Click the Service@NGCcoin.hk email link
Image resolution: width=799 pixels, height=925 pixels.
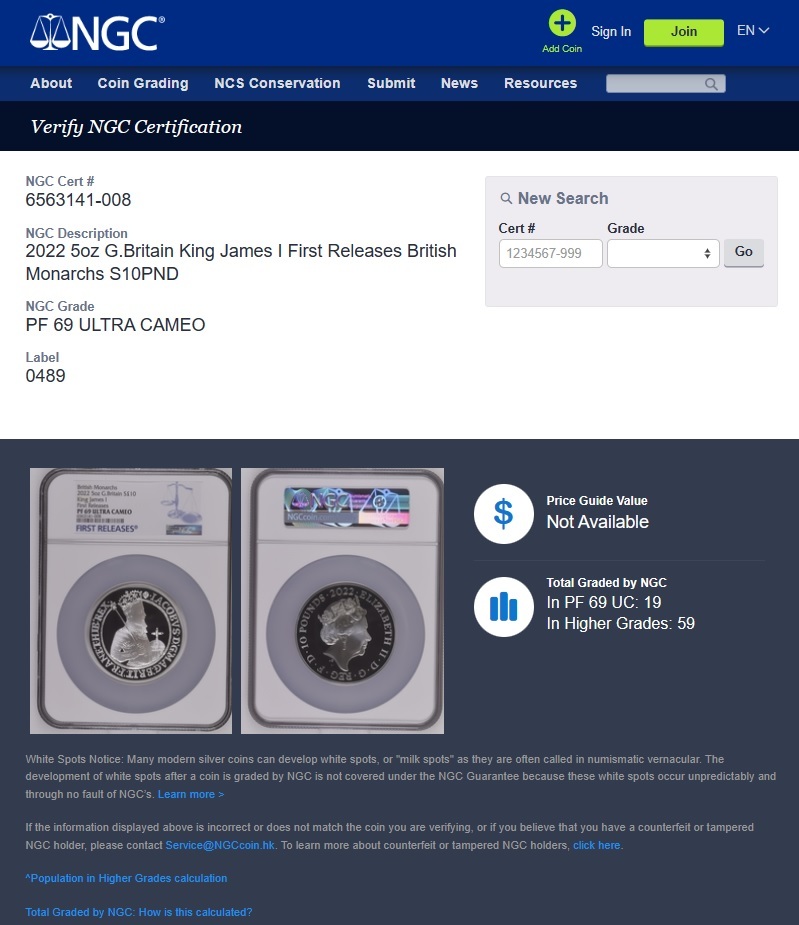pyautogui.click(x=220, y=845)
